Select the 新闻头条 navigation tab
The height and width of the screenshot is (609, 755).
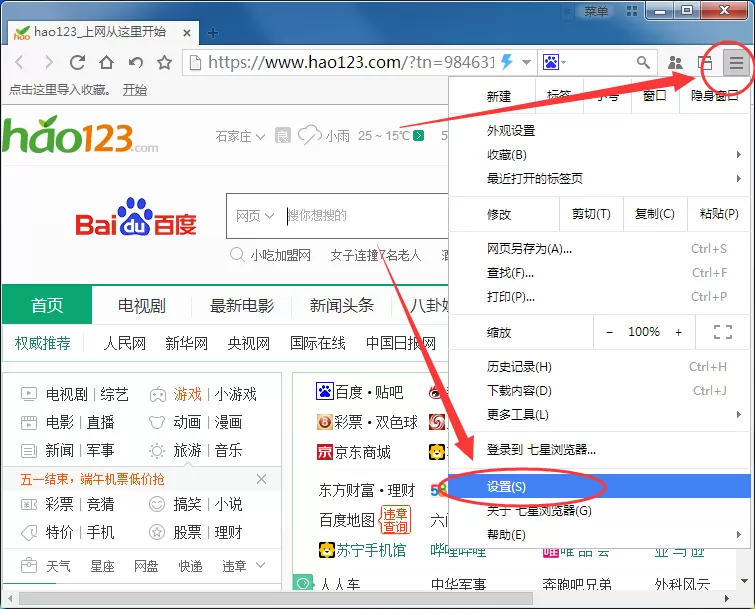coord(341,305)
